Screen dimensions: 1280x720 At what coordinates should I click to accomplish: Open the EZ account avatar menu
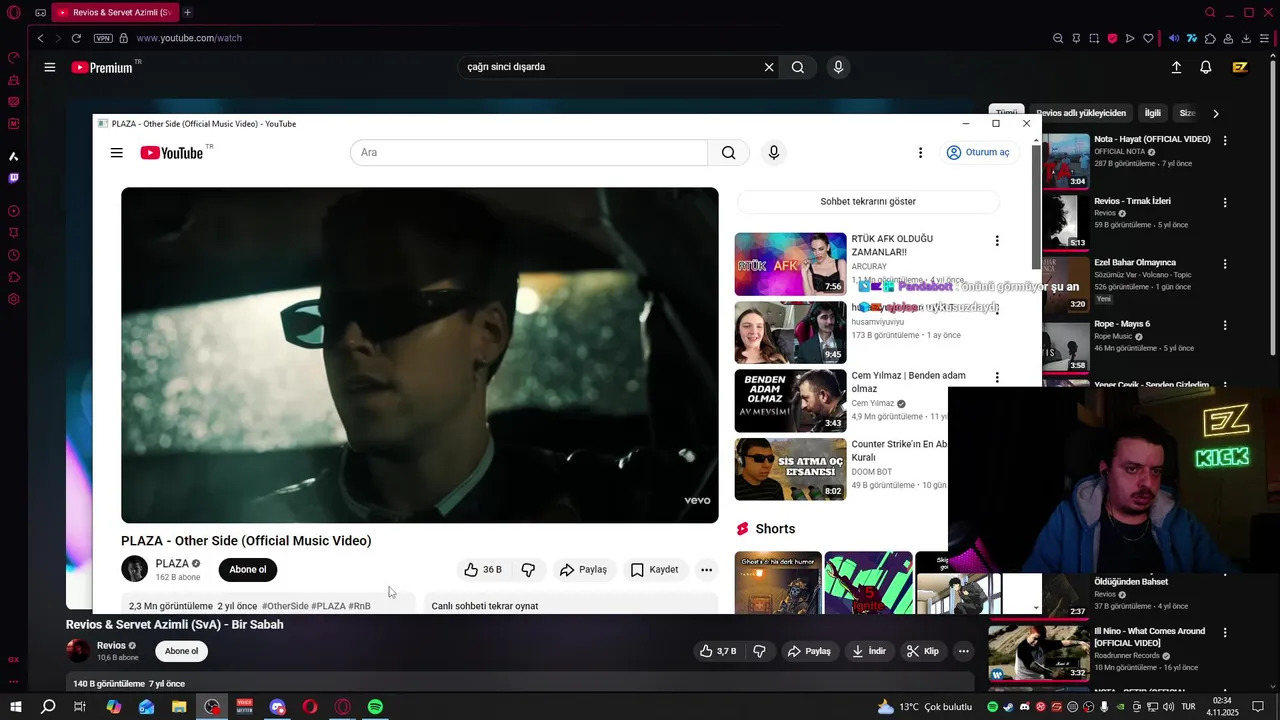(1240, 67)
